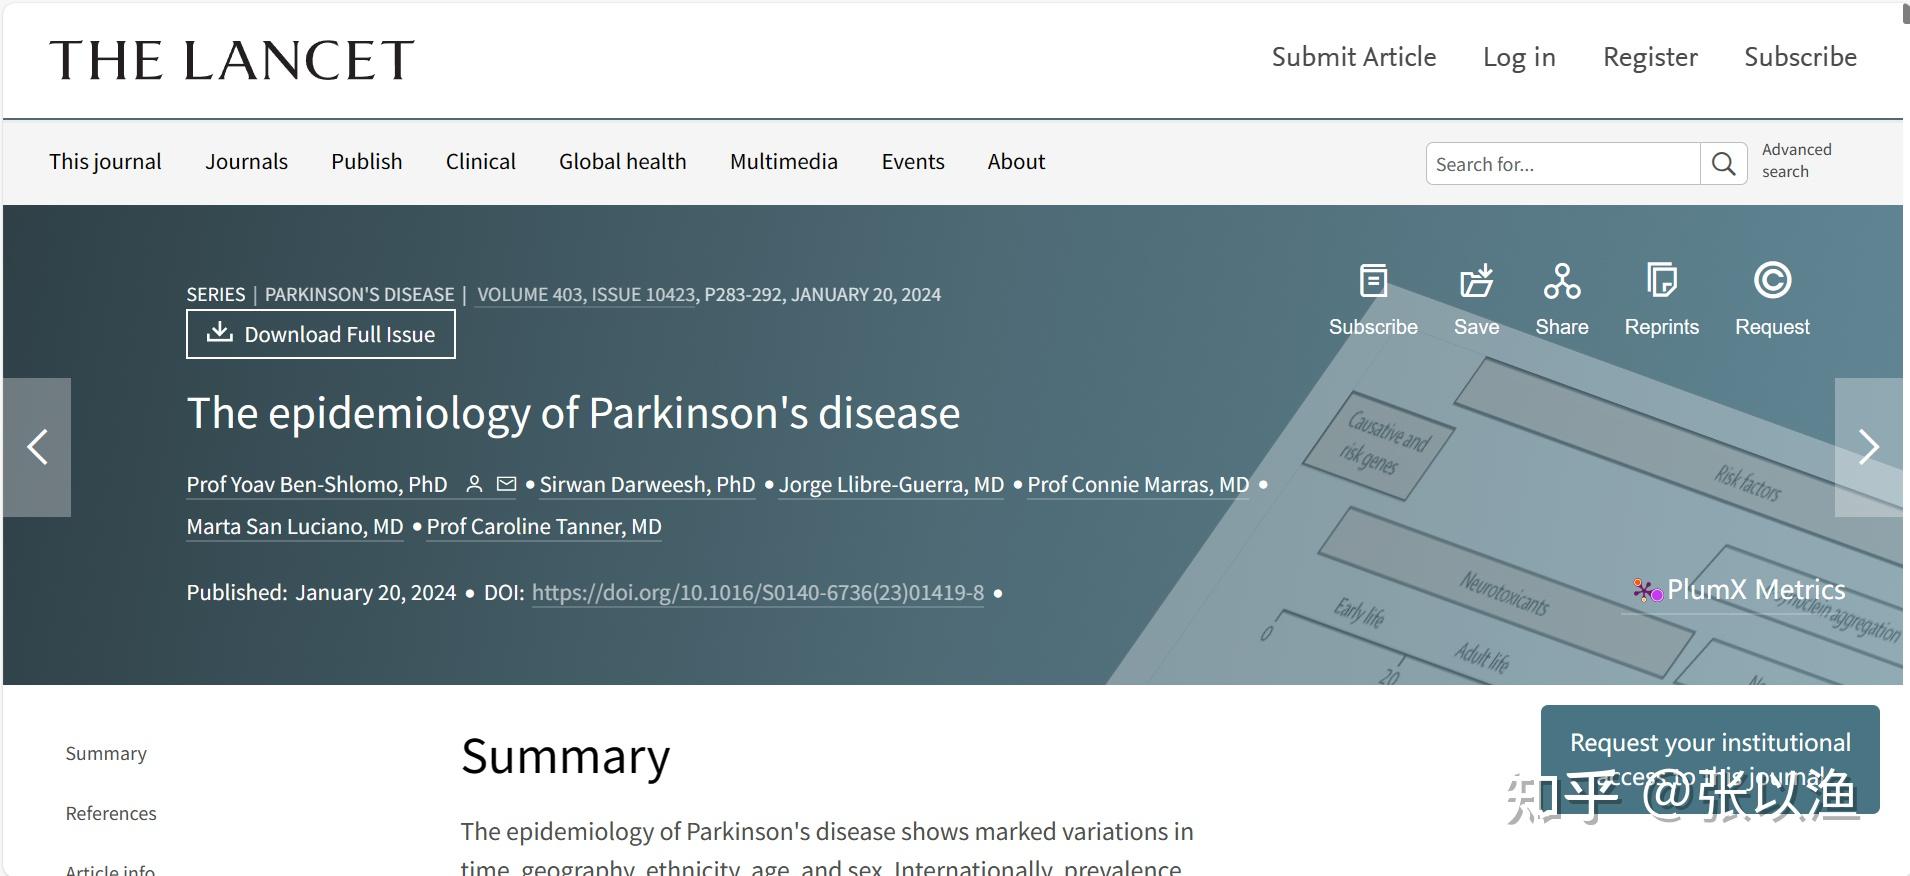Open PlumX Metrics

pos(1739,590)
